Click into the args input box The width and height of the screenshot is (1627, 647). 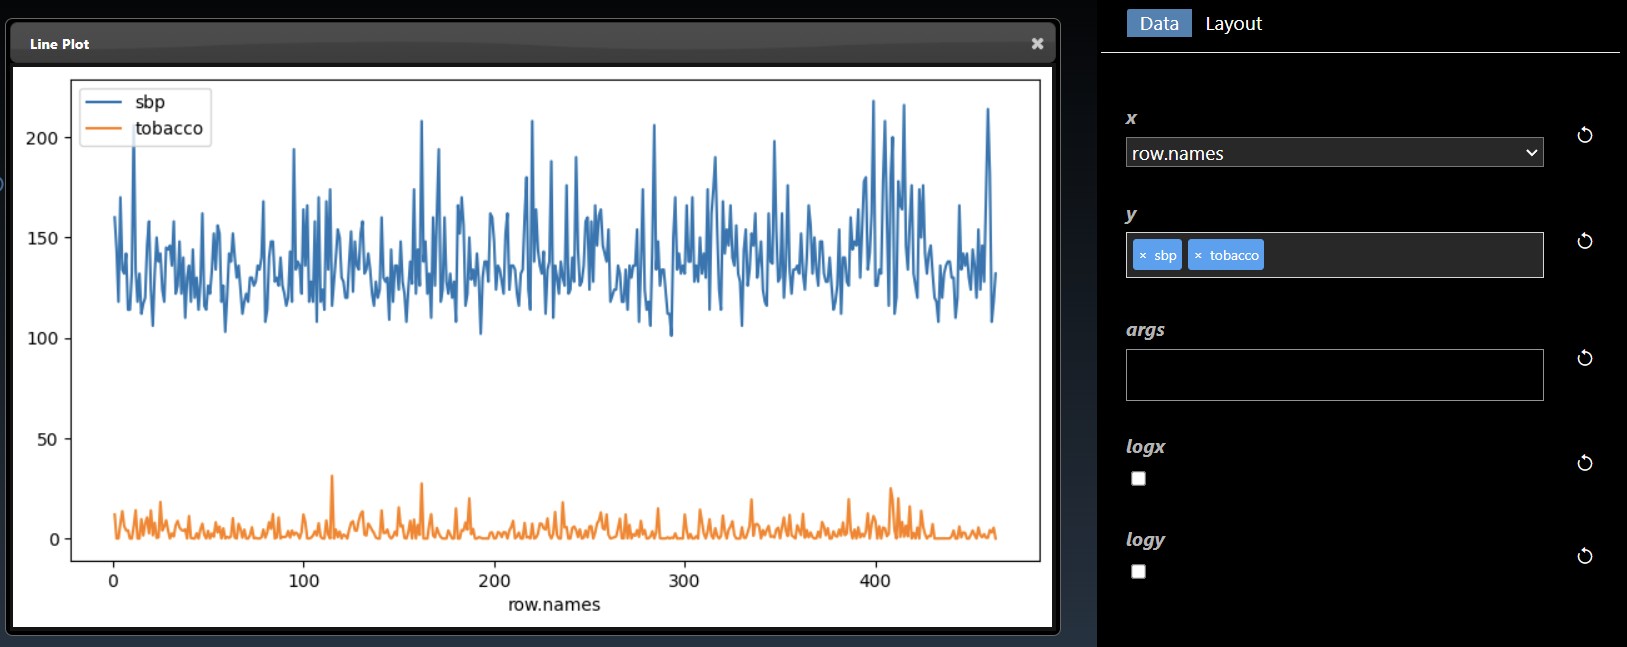coord(1333,375)
